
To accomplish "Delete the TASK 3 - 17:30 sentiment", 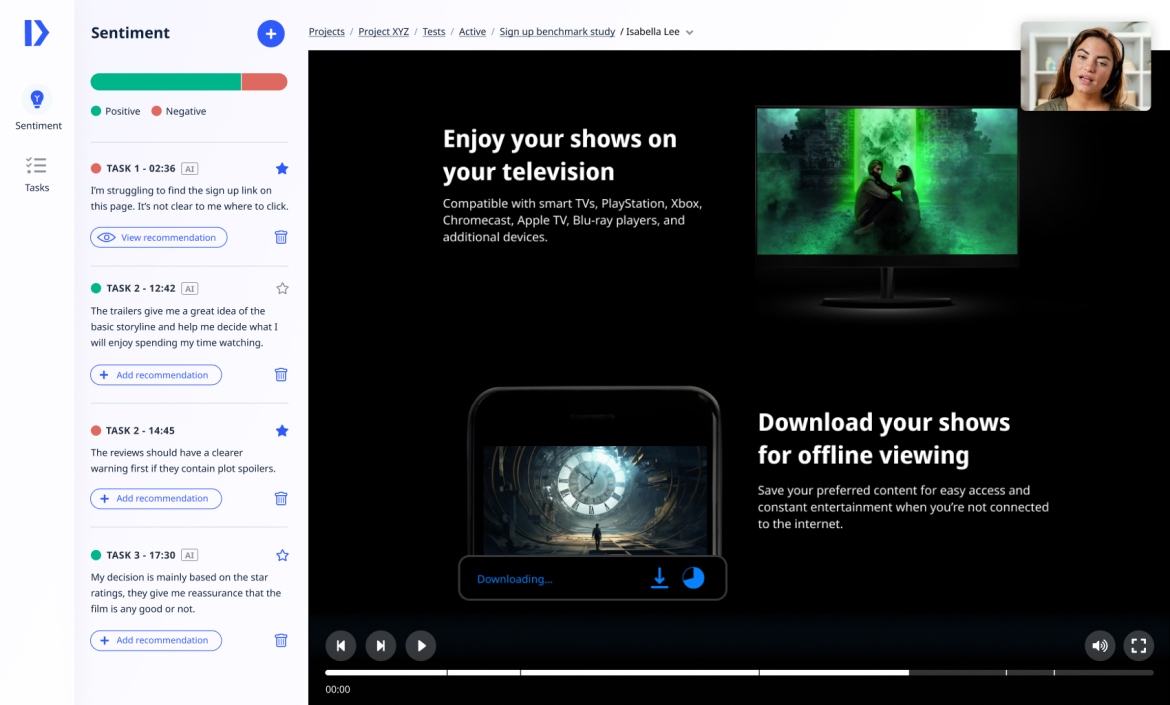I will click(281, 640).
